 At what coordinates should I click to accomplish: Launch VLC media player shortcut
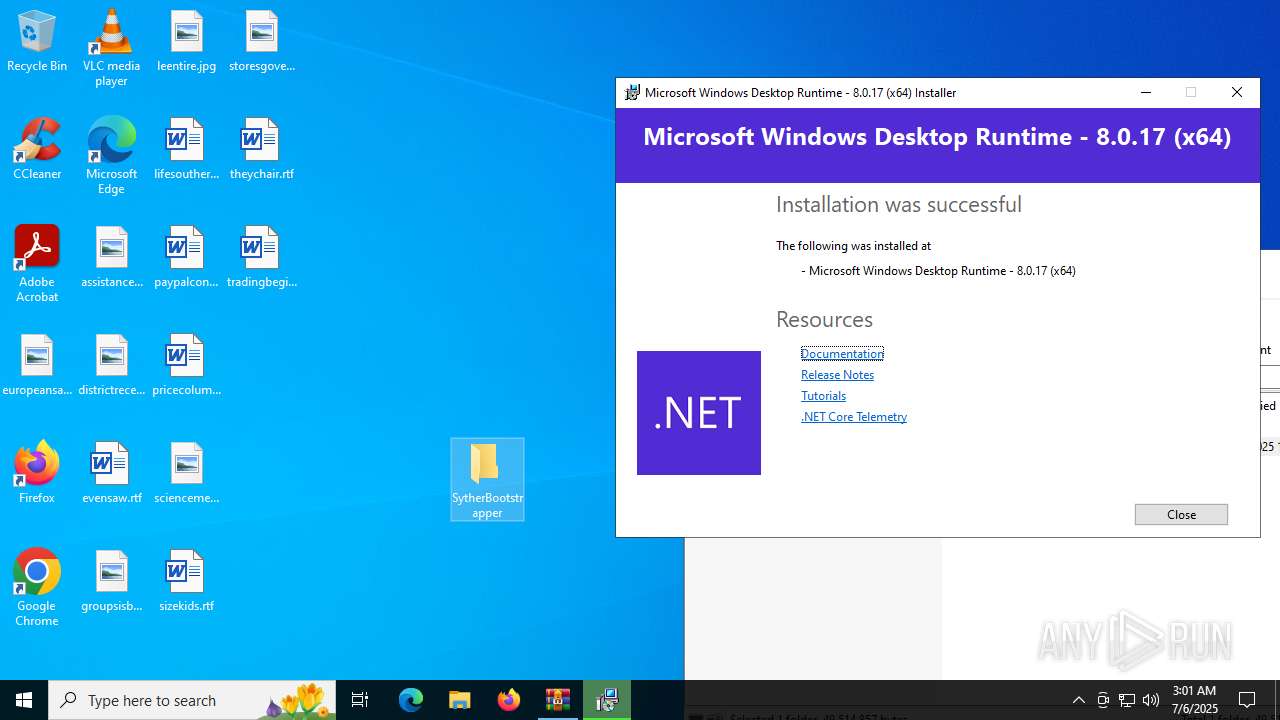pos(111,48)
